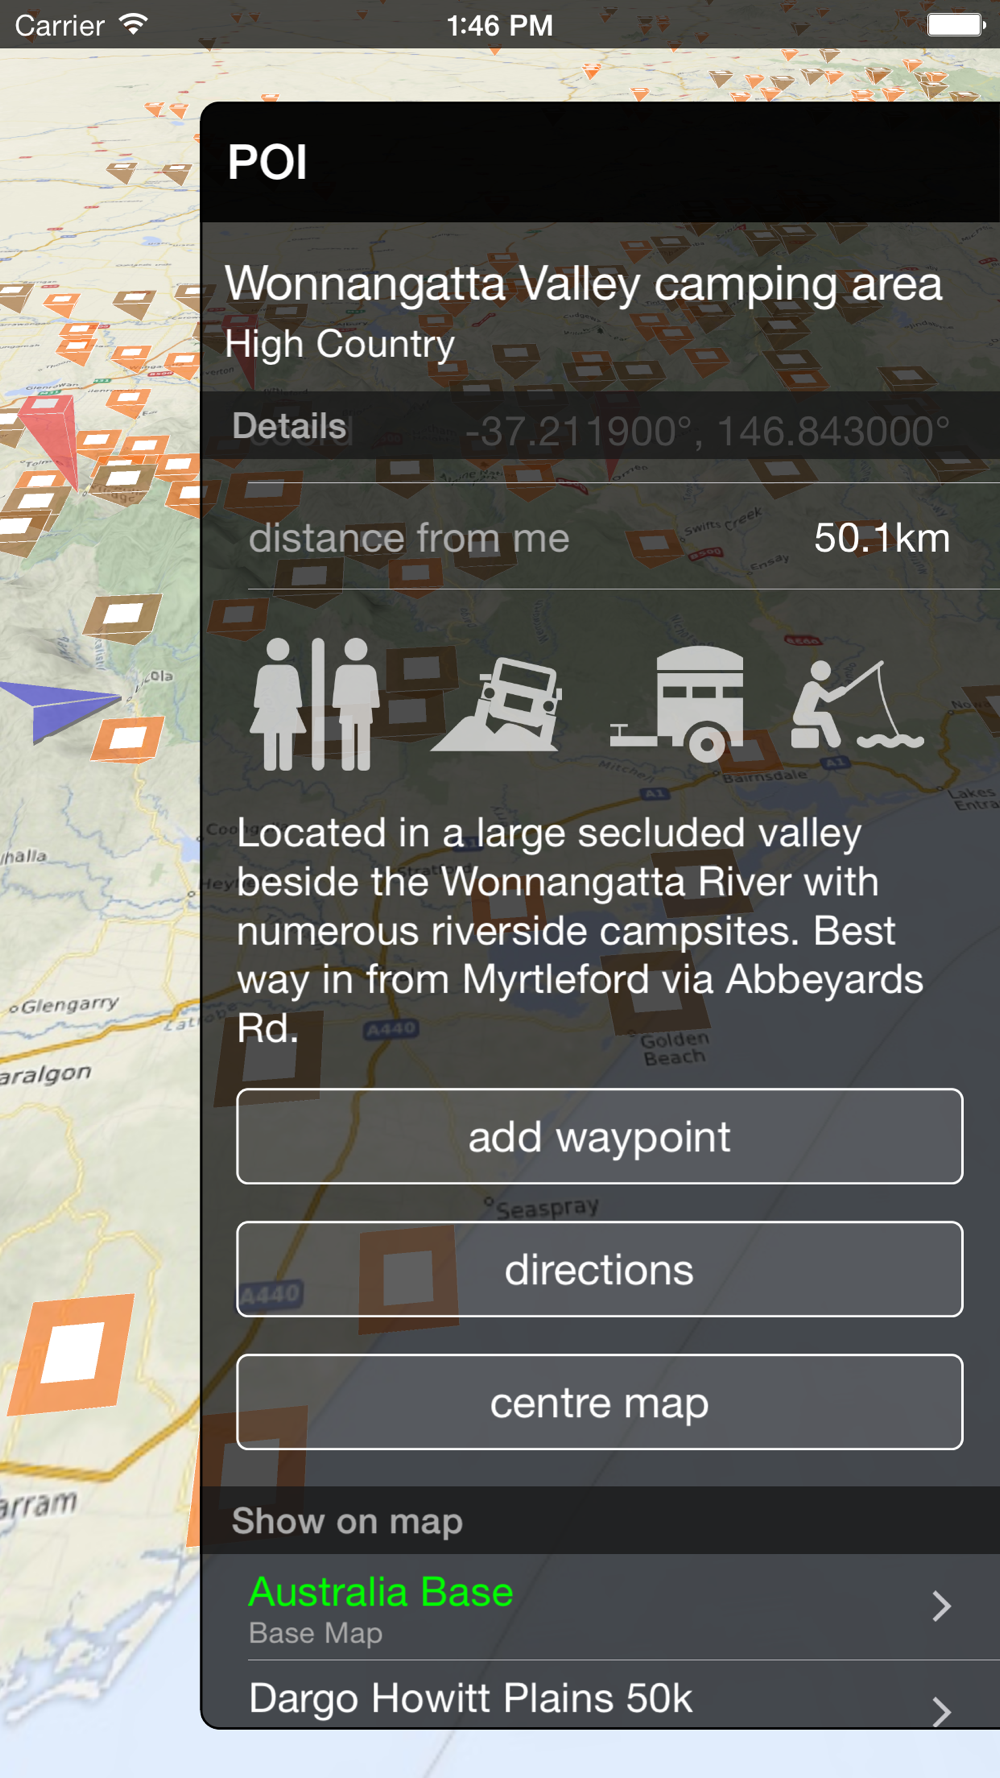Tap the POI panel title bar

pyautogui.click(x=600, y=162)
